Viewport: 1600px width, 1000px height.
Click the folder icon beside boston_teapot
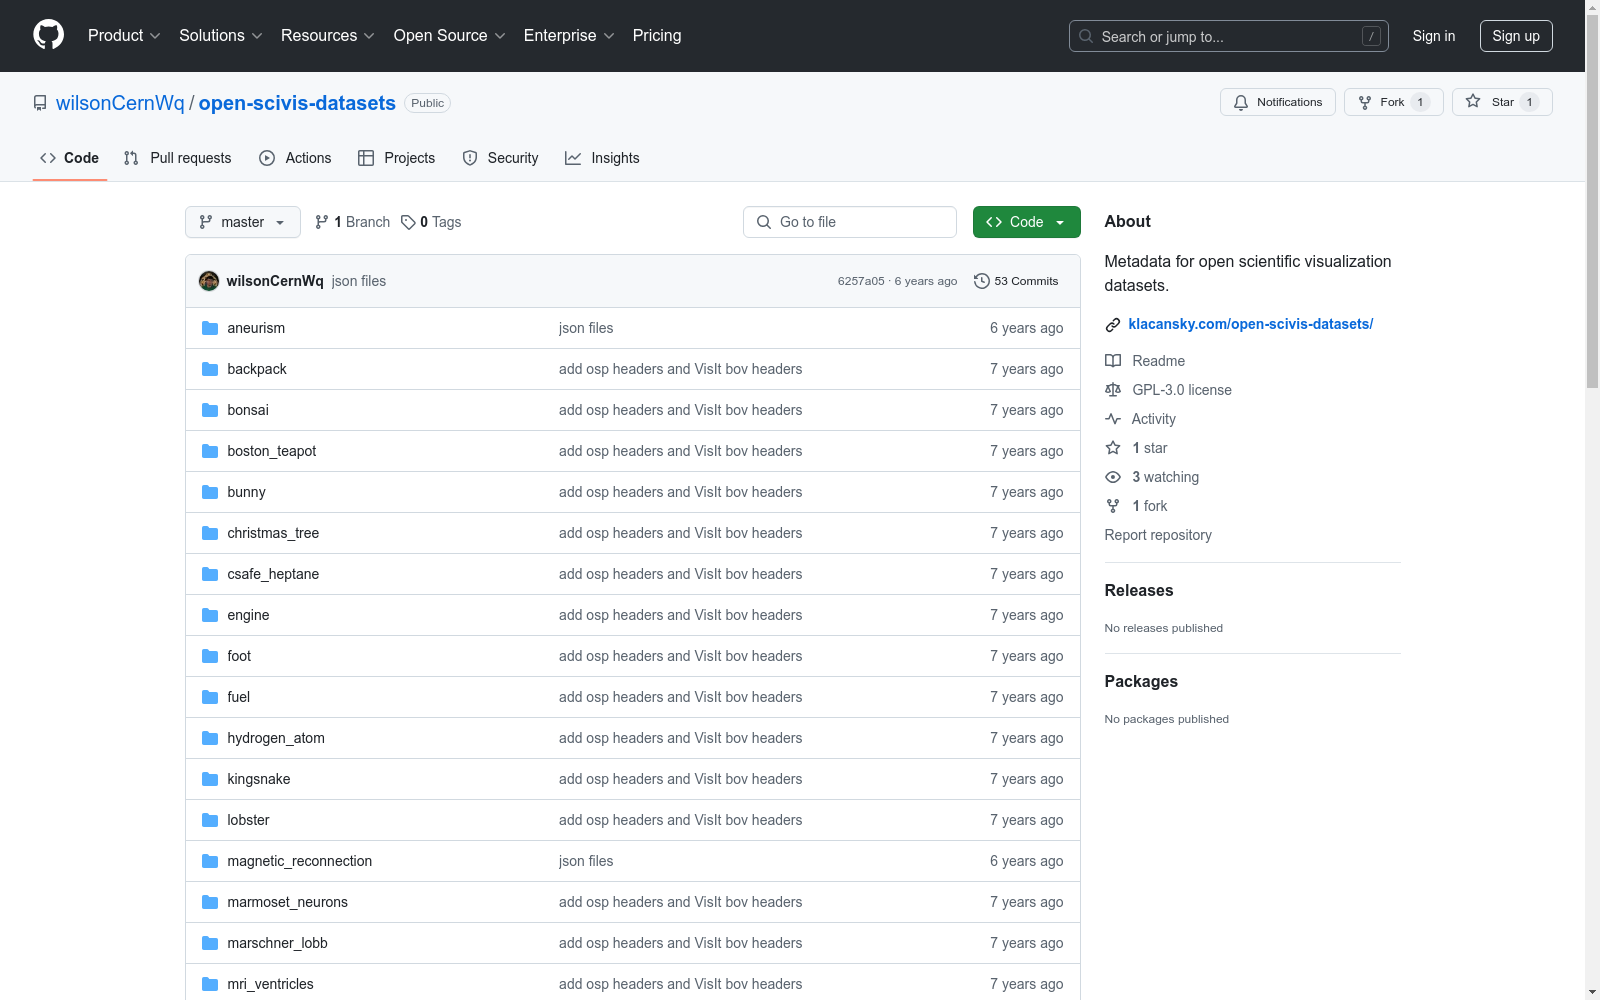[210, 451]
